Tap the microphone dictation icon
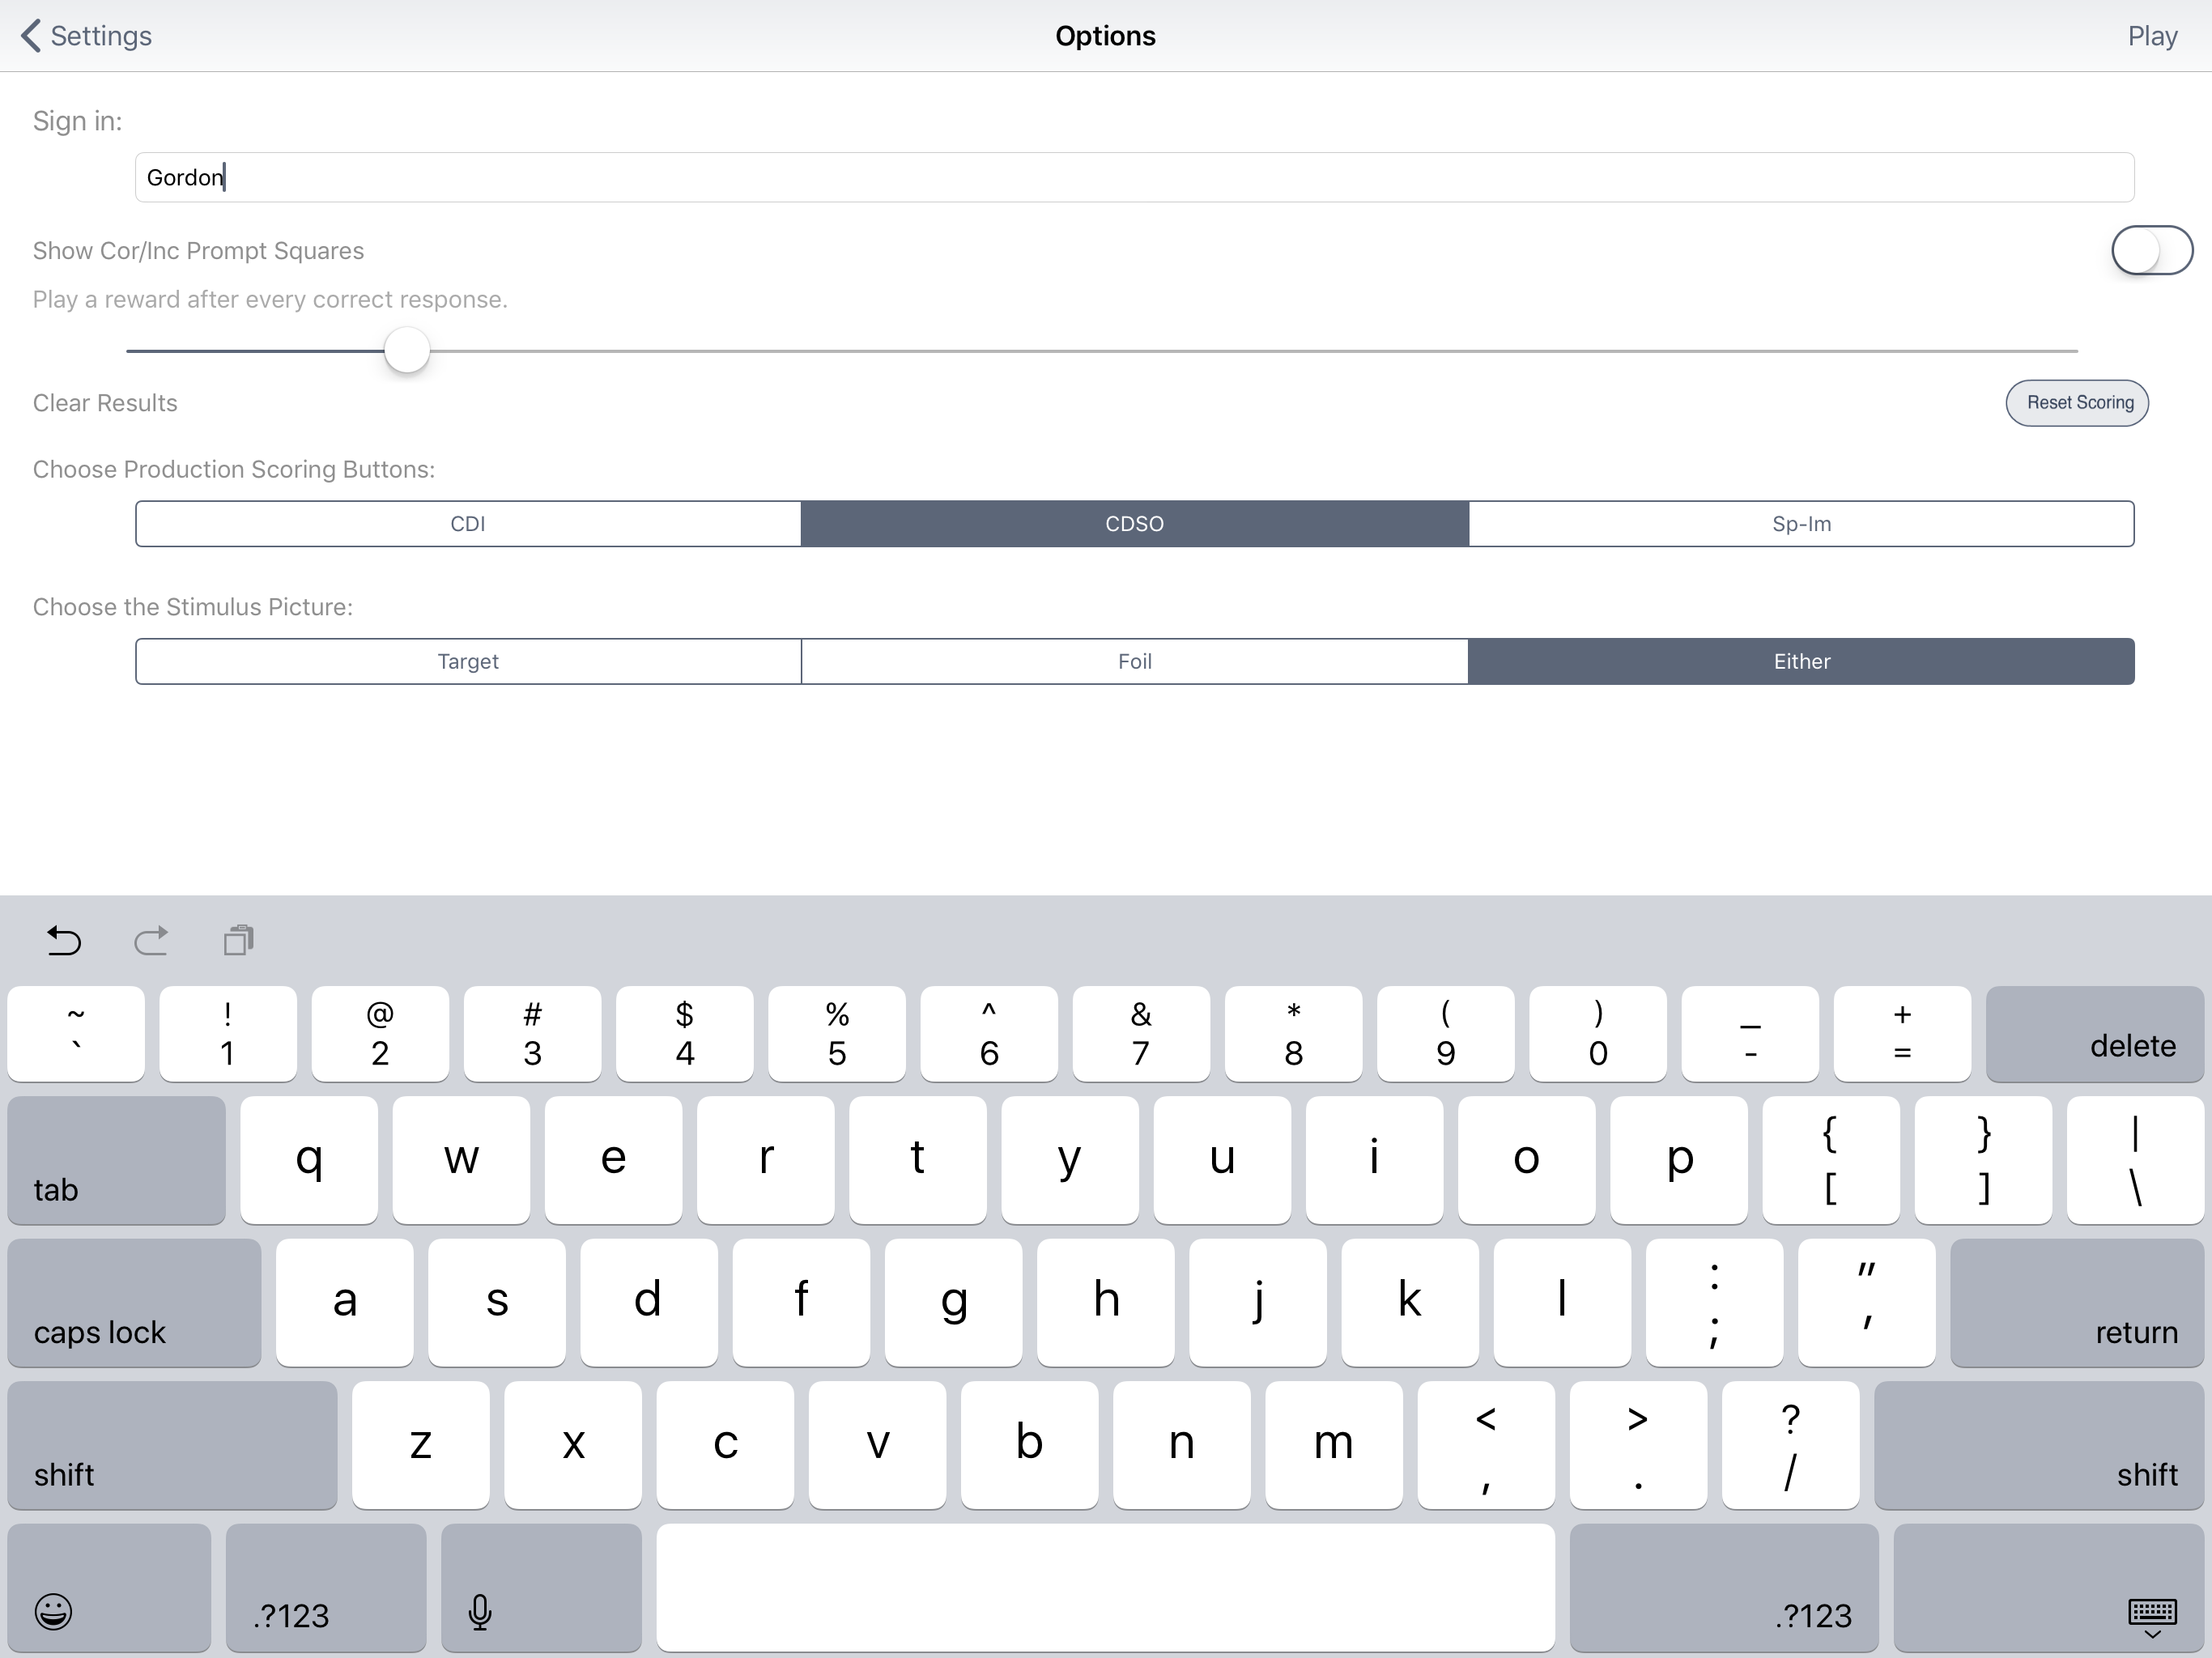This screenshot has height=1658, width=2212. click(480, 1611)
